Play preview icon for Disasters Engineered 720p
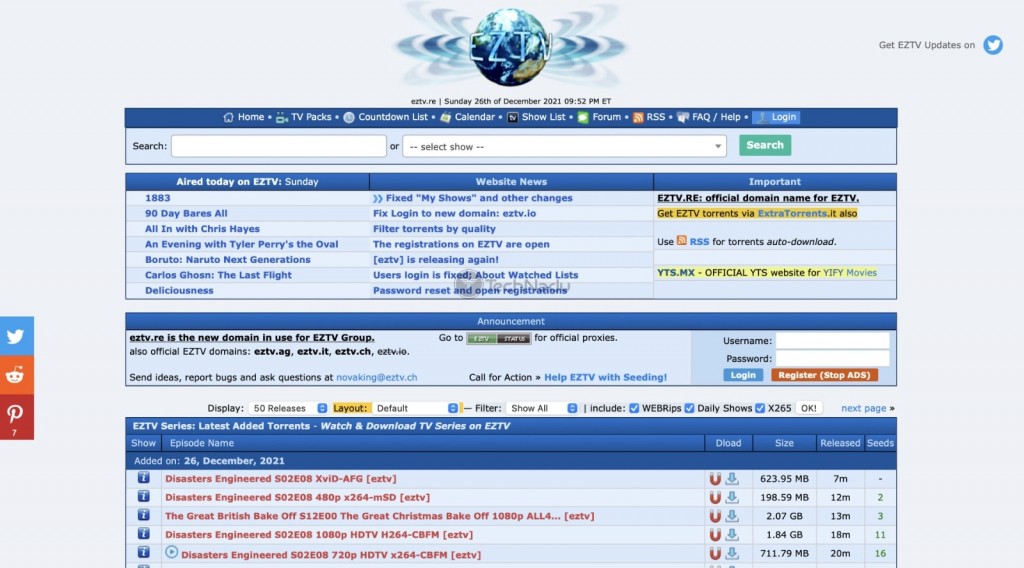 (x=171, y=552)
